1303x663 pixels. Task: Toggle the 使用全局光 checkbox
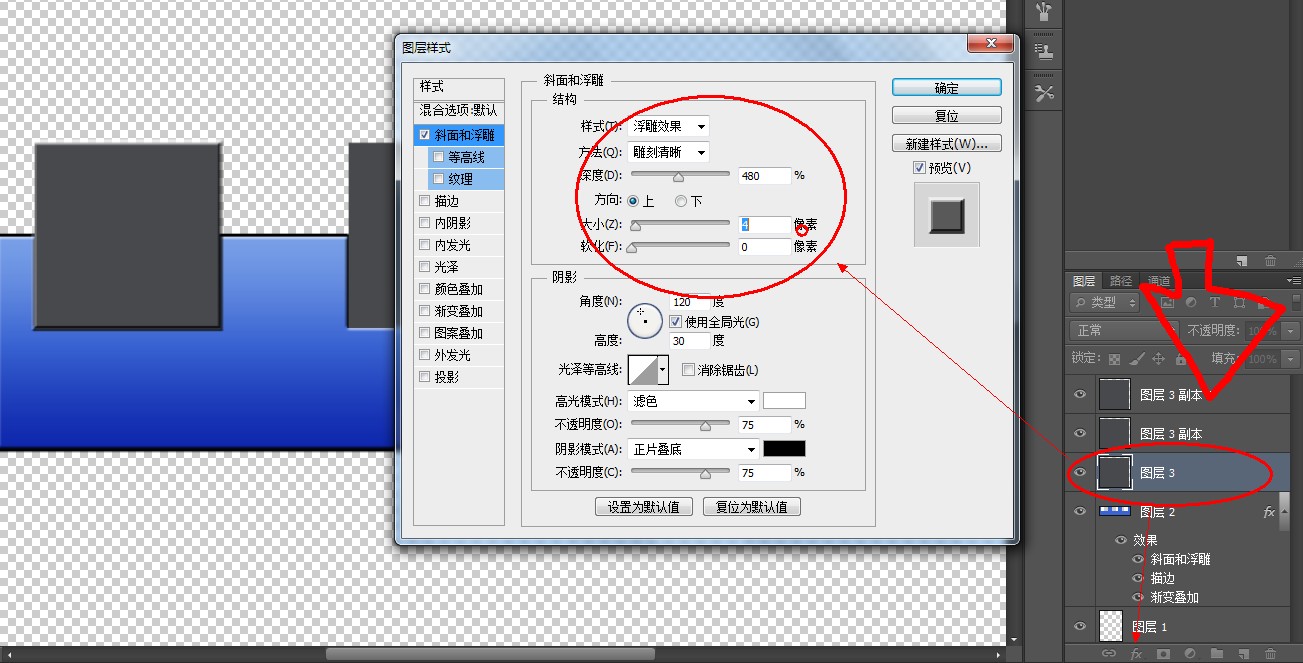[675, 322]
